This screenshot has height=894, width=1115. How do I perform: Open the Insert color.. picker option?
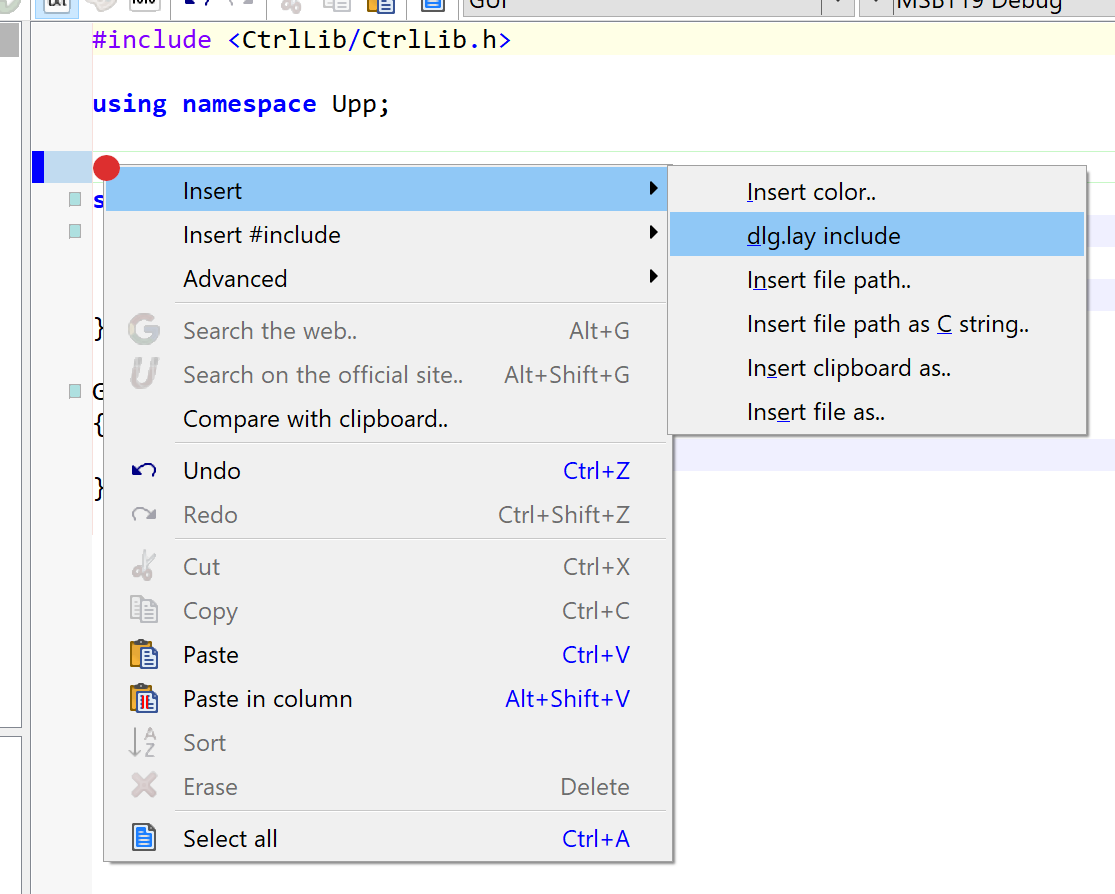point(811,192)
